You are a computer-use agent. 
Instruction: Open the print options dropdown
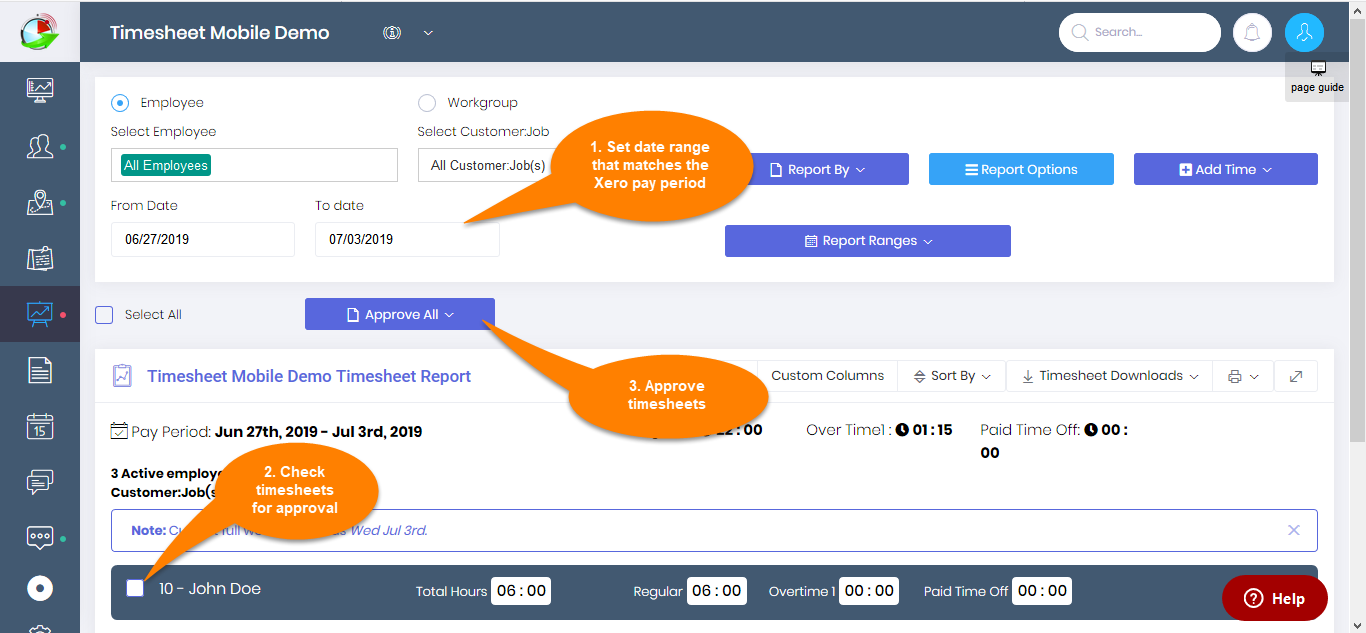tap(1243, 376)
